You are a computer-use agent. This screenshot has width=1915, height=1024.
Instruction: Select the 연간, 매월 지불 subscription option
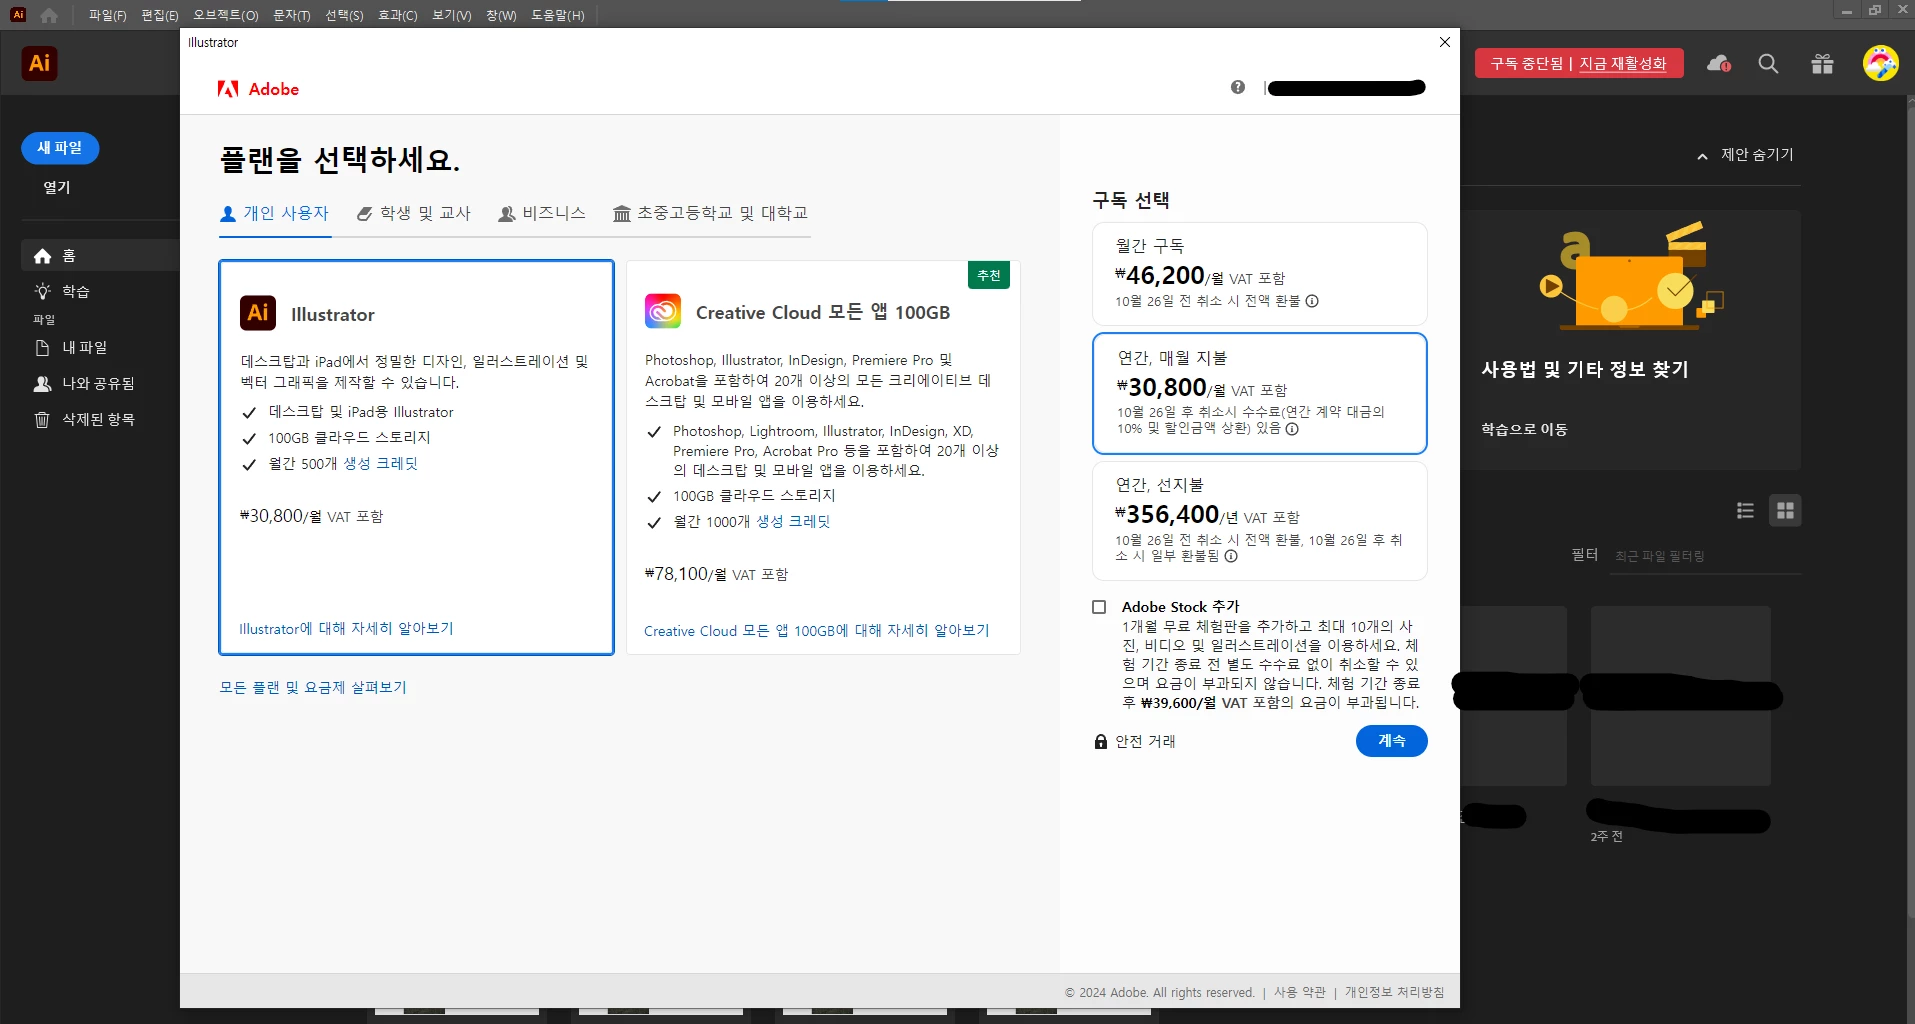pyautogui.click(x=1259, y=393)
